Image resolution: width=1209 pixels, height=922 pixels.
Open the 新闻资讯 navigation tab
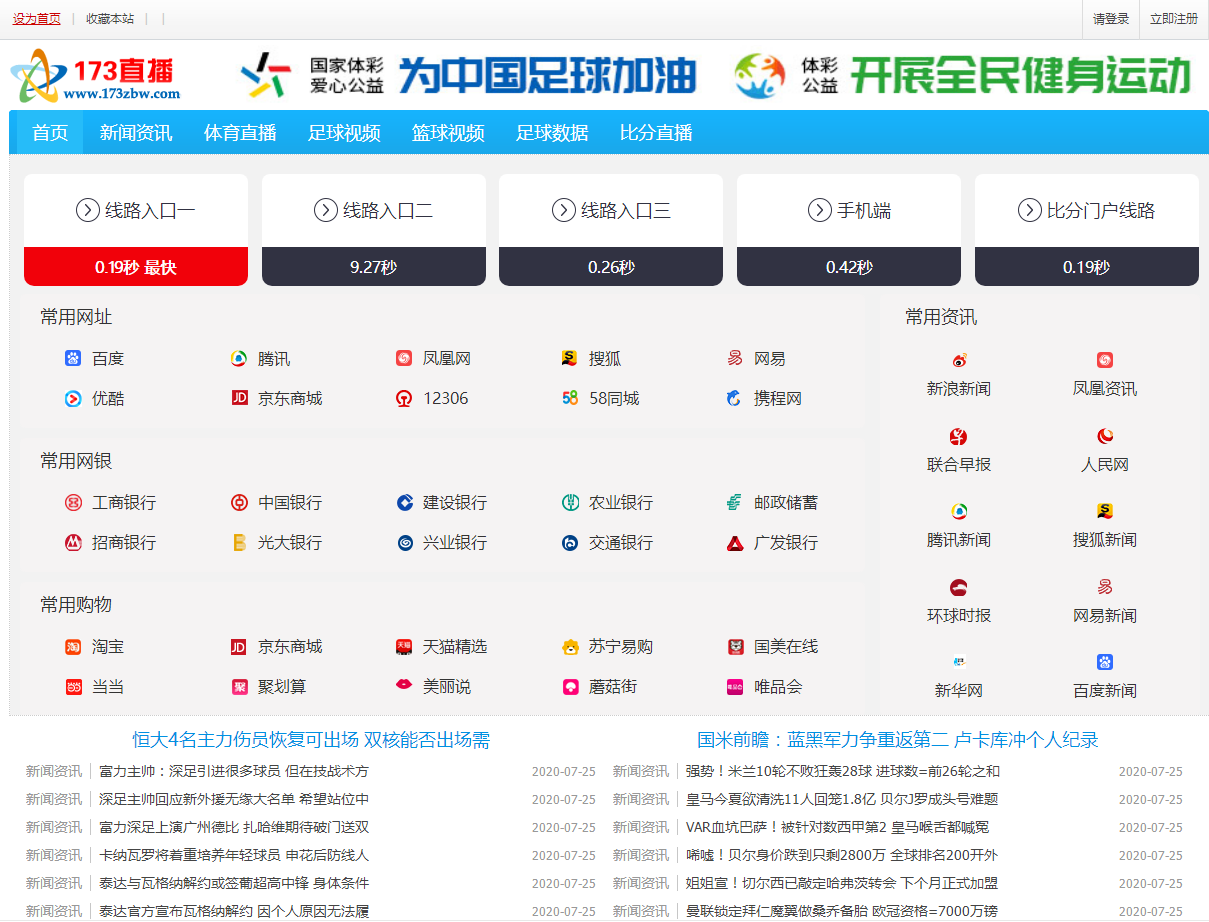tap(136, 133)
